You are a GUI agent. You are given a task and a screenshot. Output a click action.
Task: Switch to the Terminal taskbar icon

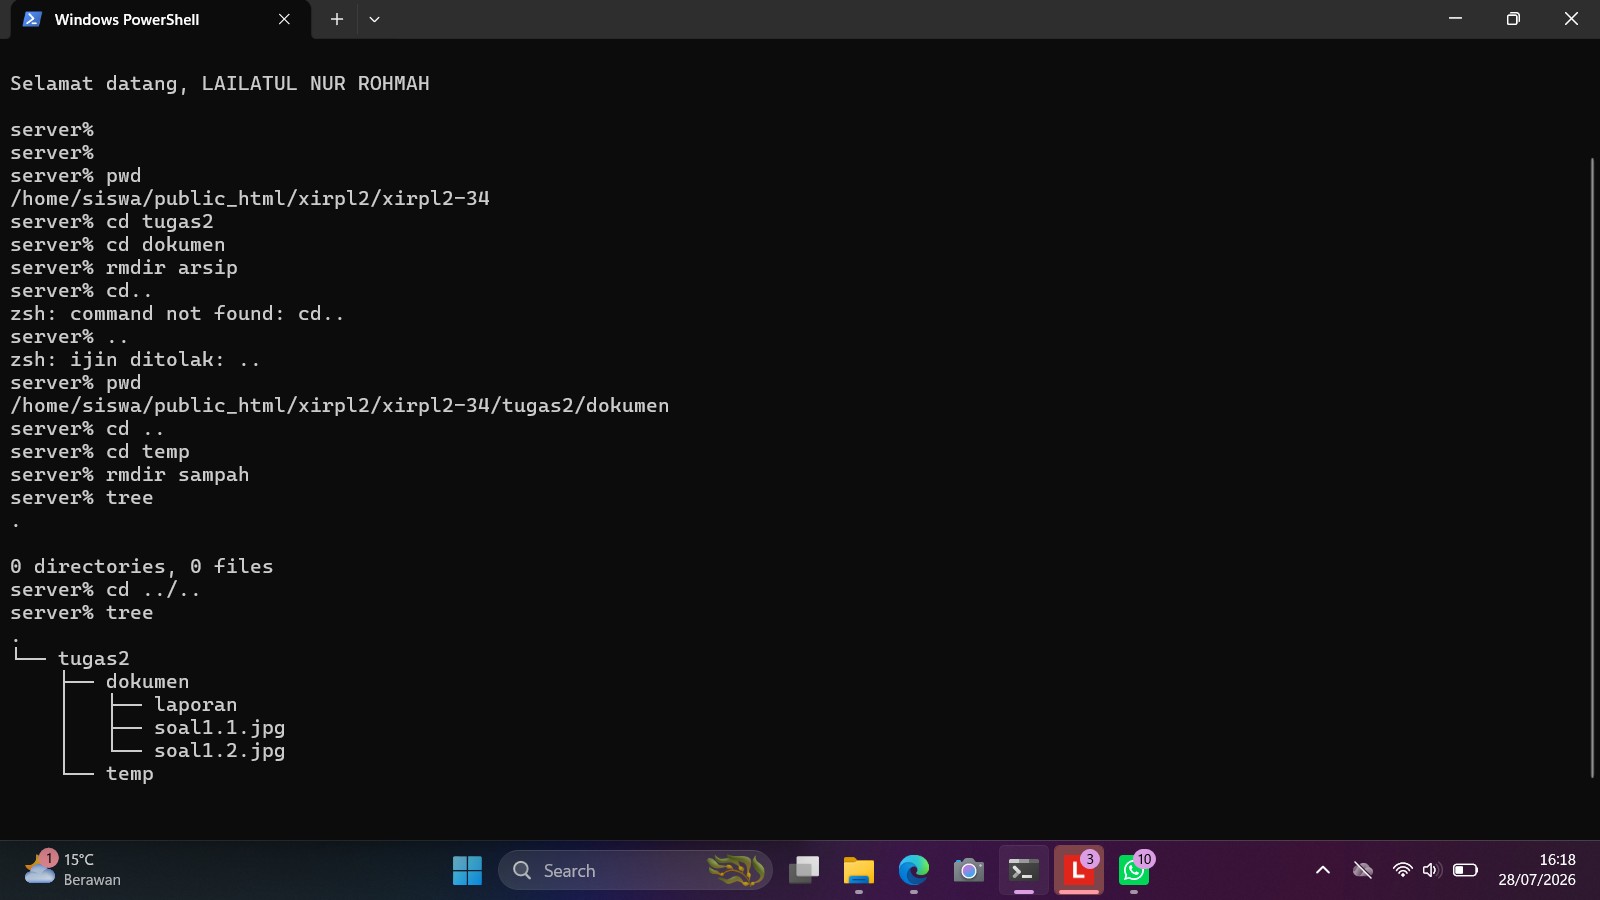click(x=1023, y=870)
